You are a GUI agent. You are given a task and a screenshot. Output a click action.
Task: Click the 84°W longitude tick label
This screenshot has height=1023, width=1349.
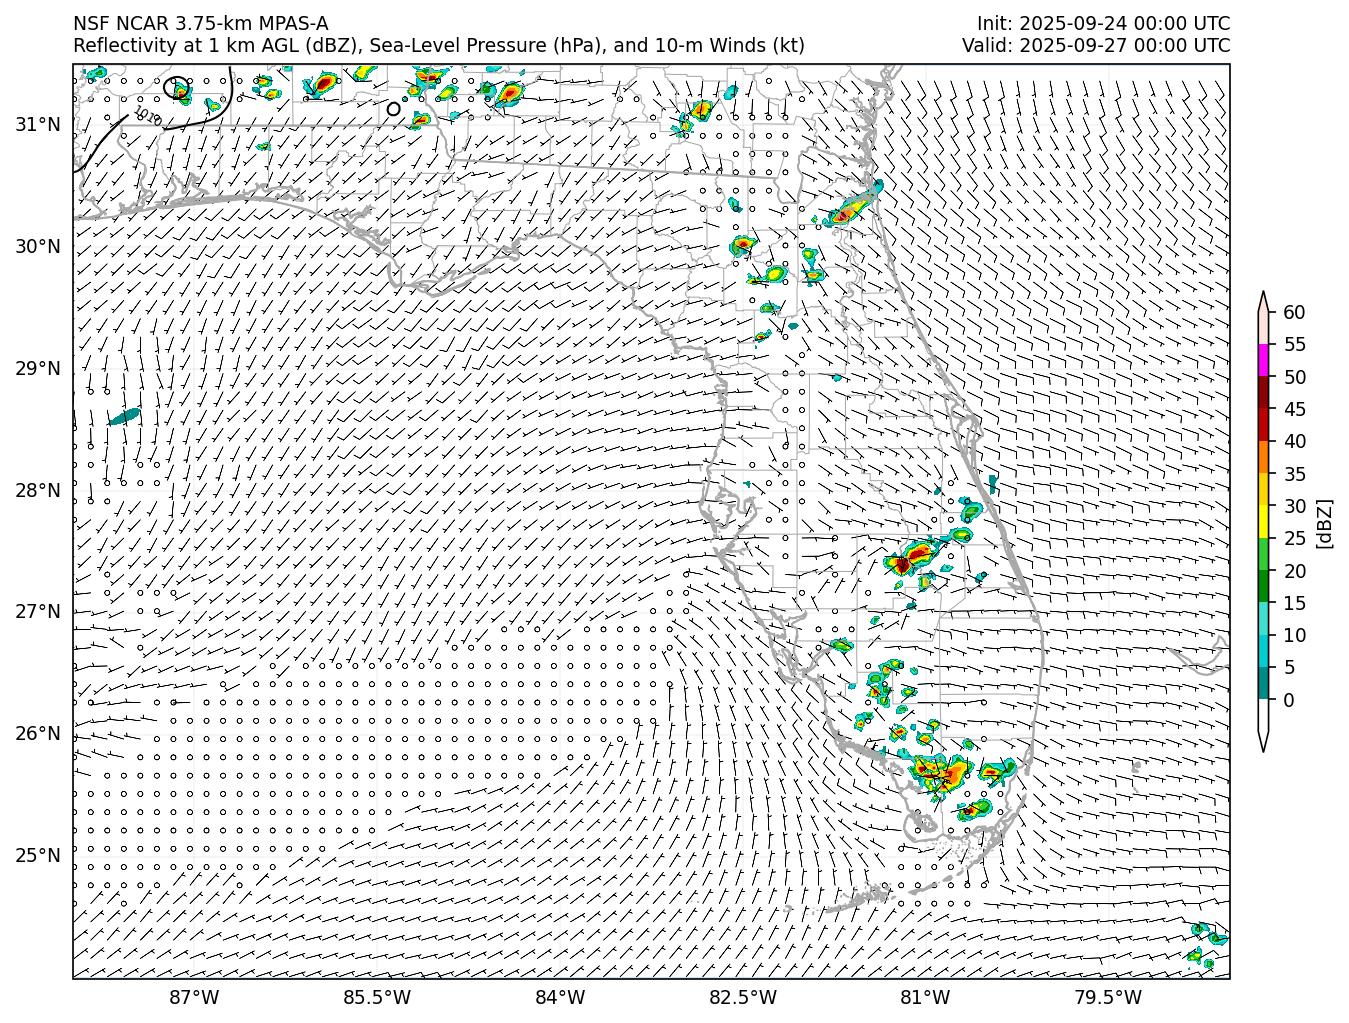click(x=560, y=998)
